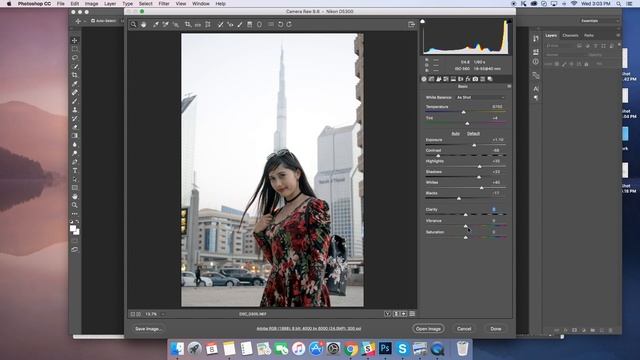Click the Default tone link
The image size is (640, 360).
pos(473,133)
